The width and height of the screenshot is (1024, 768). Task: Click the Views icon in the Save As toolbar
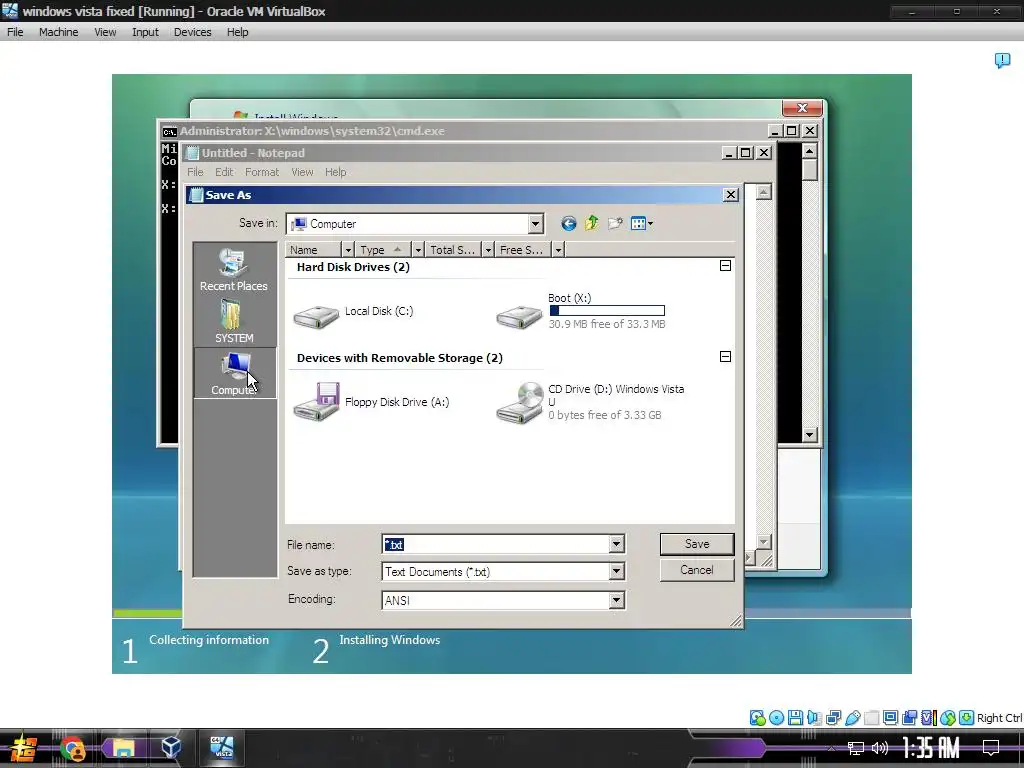638,224
